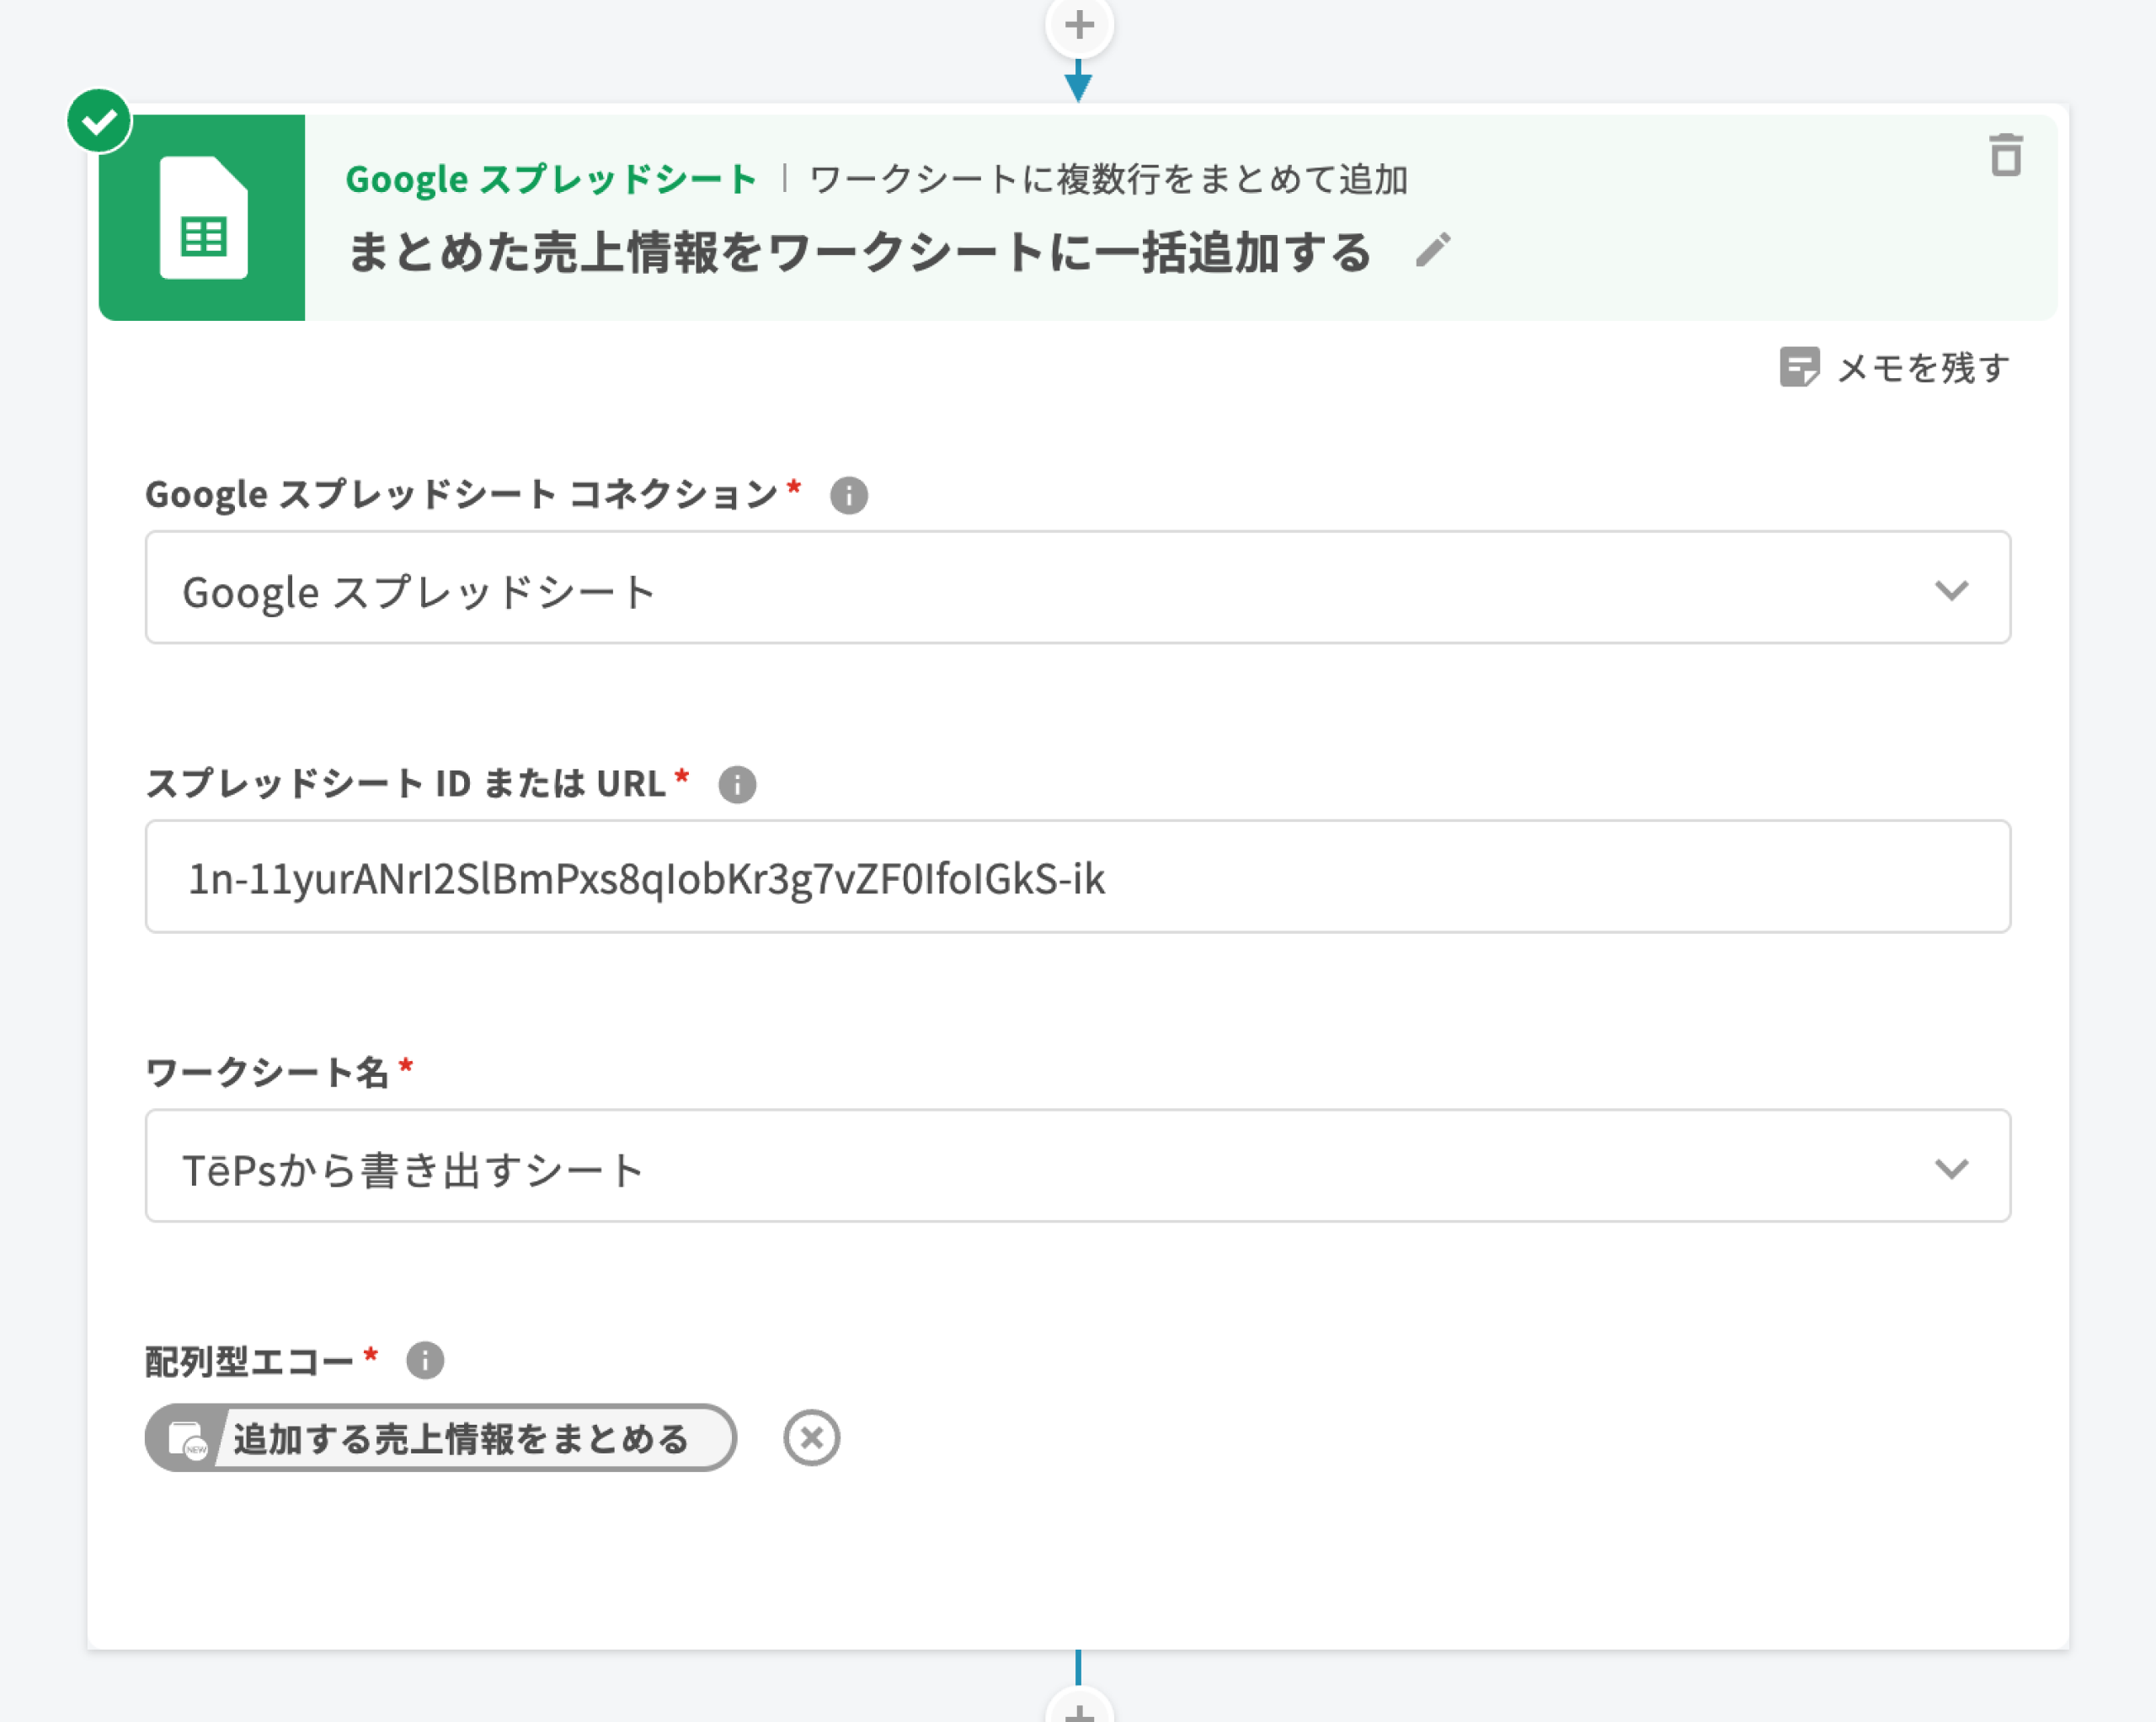Viewport: 2156px width, 1722px height.
Task: Click the trash delete step icon
Action: click(2005, 156)
